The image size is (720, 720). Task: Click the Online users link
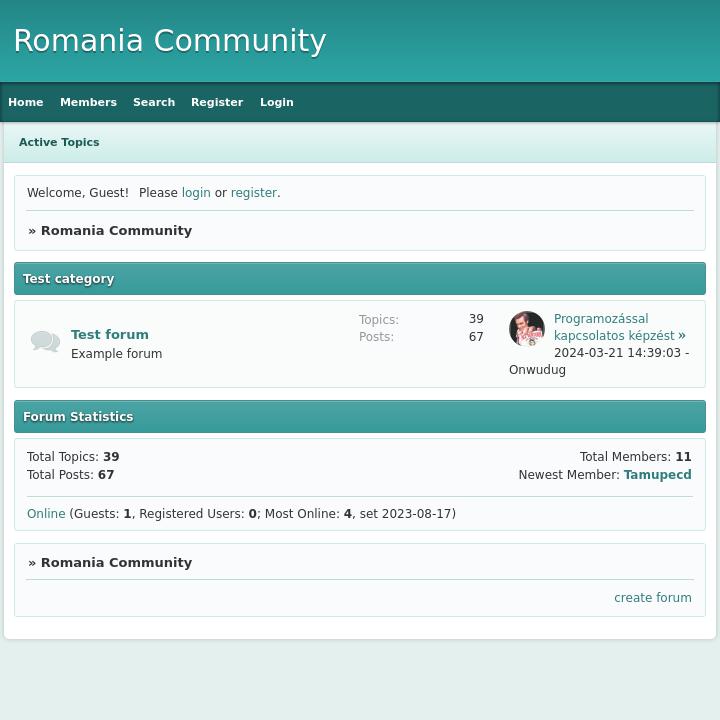click(x=46, y=514)
